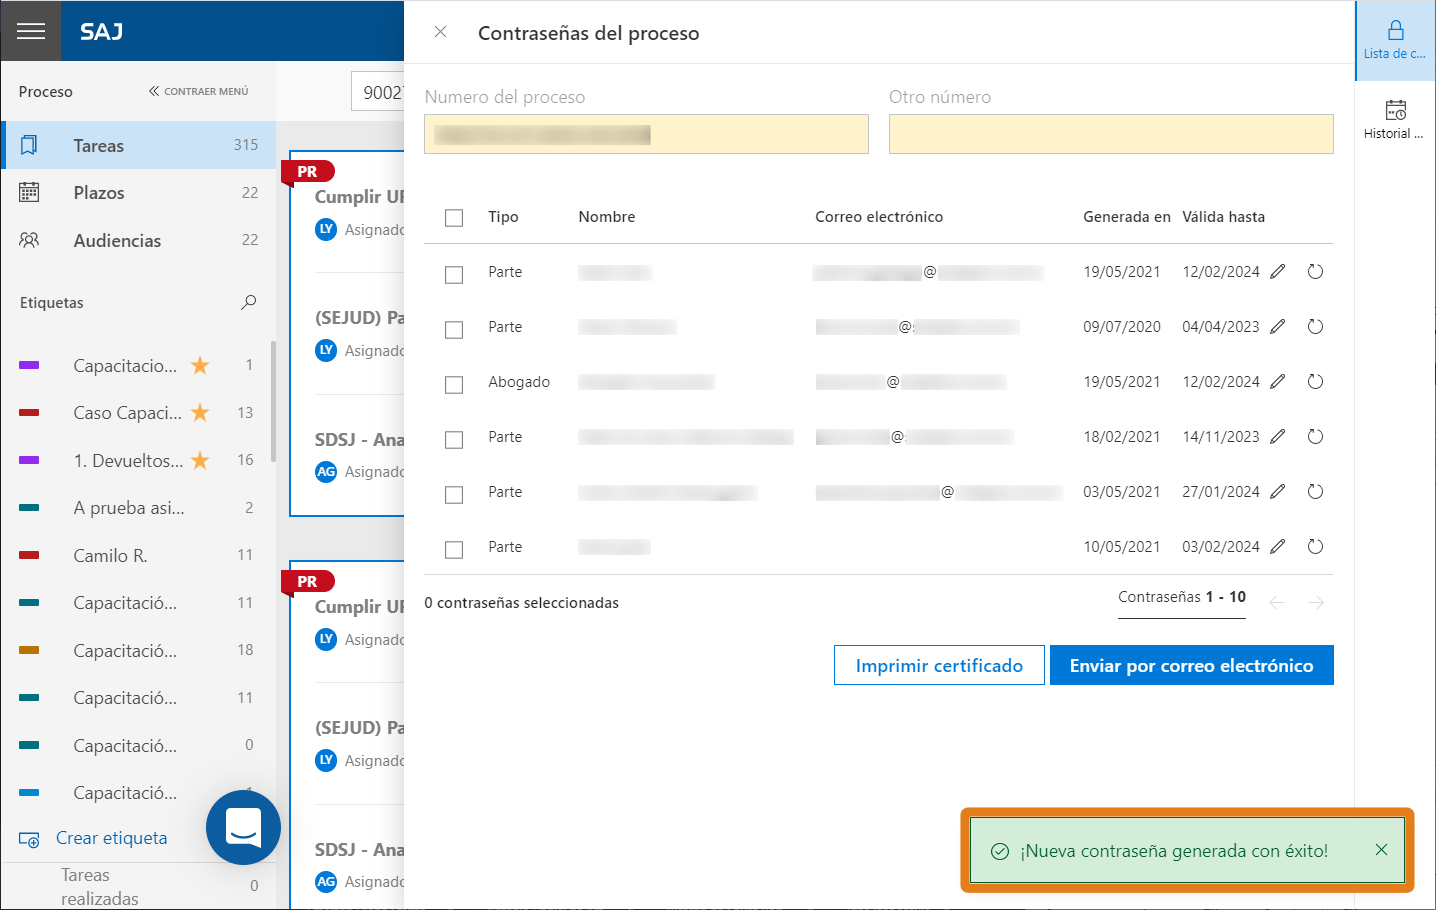Check the Parte row dated 03/05/2021
Image resolution: width=1436 pixels, height=910 pixels.
click(454, 495)
